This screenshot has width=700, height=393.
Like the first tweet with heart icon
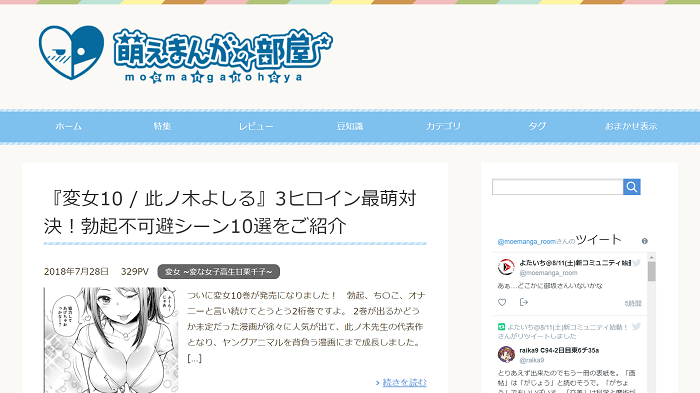[x=502, y=302]
